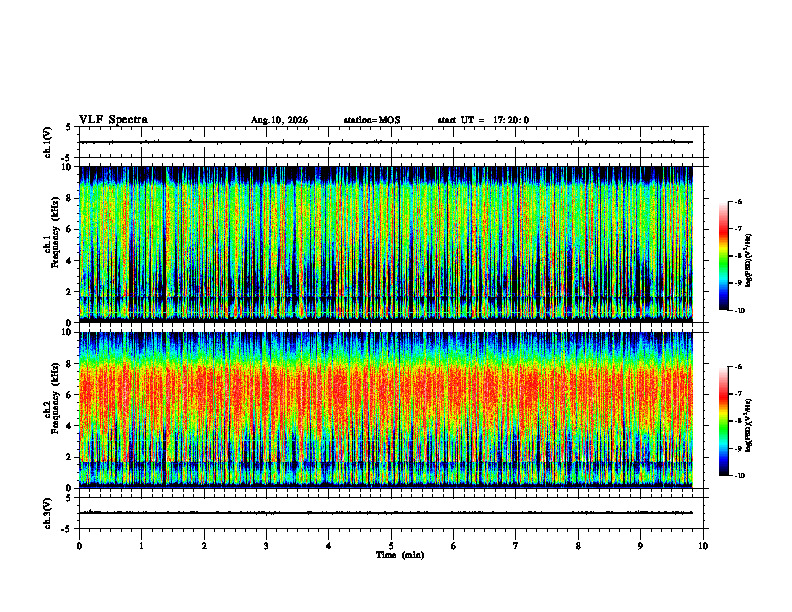Click the ch.1 voltage waveform trace
This screenshot has height=612, width=792.
tap(386, 142)
